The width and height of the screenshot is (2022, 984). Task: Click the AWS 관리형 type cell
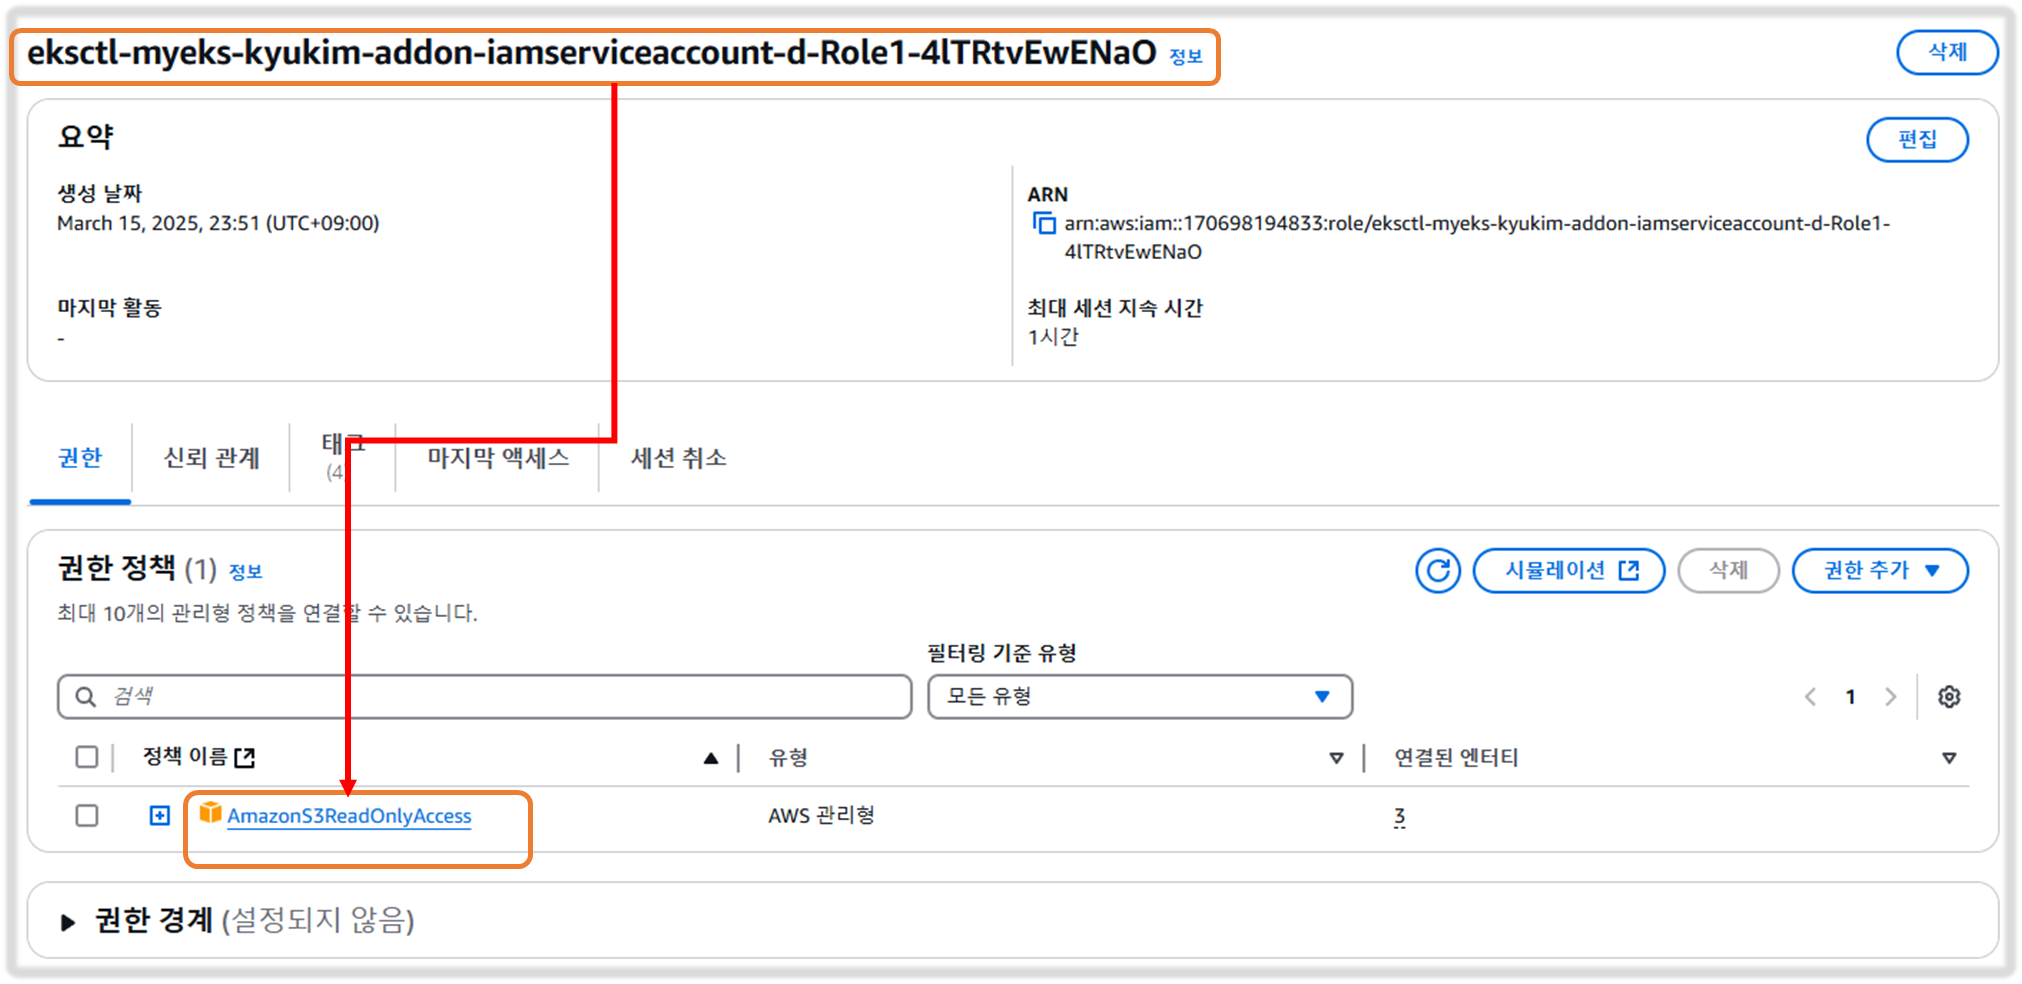[x=821, y=816]
